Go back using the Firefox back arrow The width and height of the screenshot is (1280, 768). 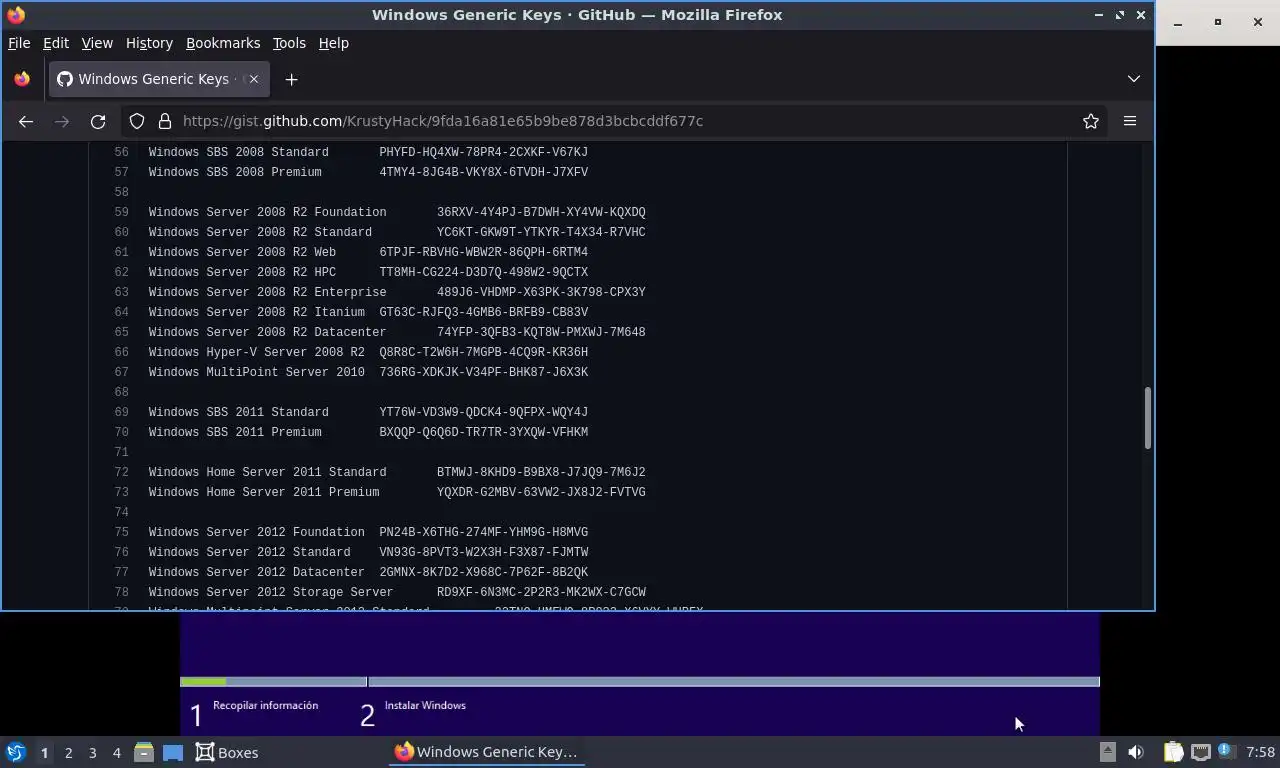[26, 121]
